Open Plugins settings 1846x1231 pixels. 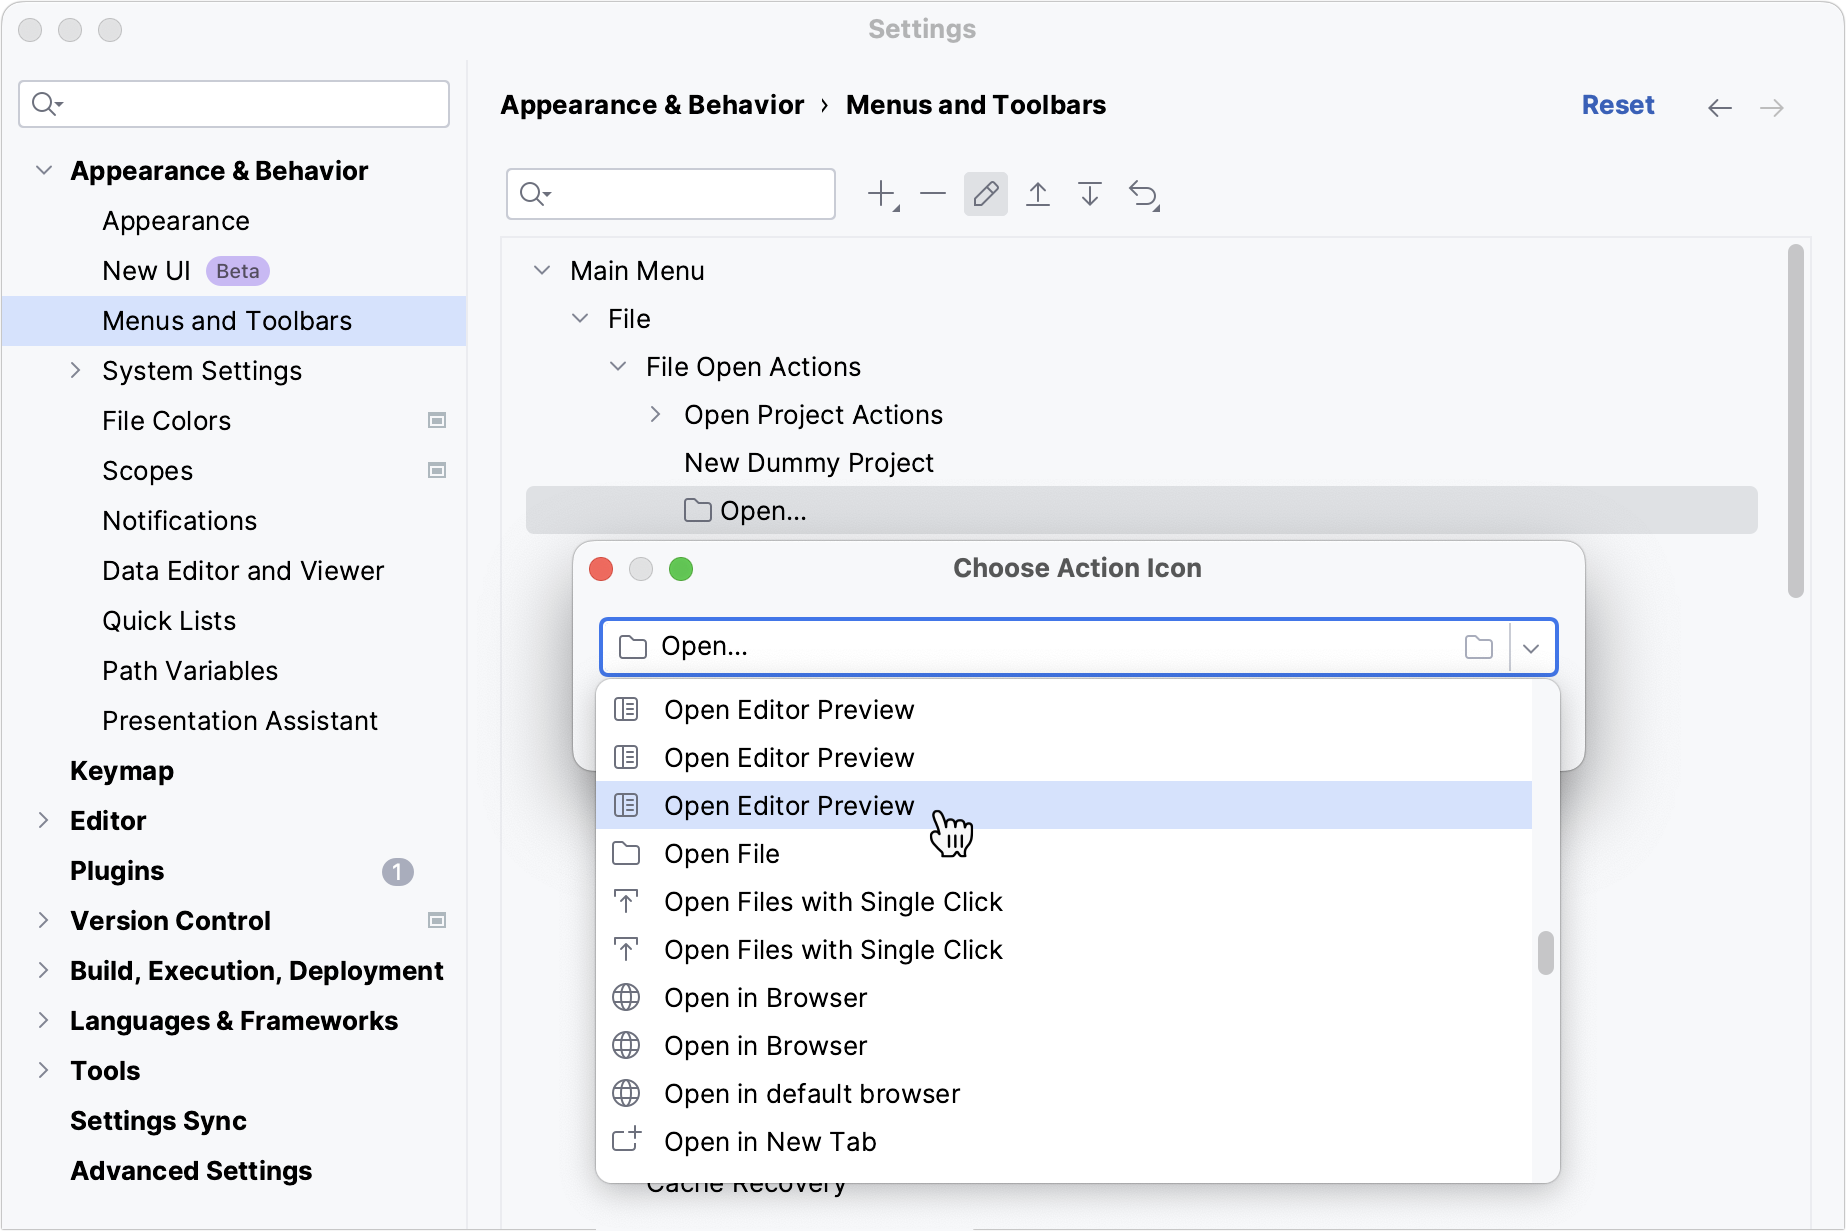tap(117, 871)
